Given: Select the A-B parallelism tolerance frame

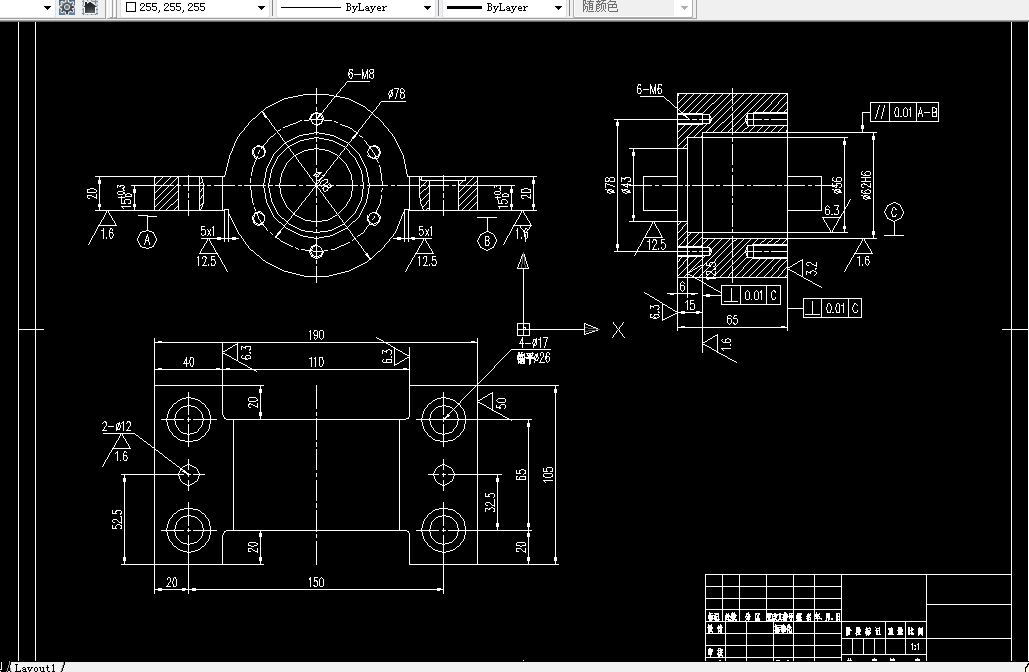Looking at the screenshot, I should [904, 112].
